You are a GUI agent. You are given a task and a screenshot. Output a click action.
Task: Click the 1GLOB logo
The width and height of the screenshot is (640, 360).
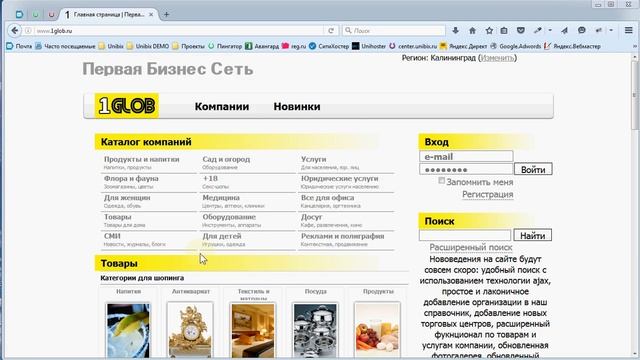point(127,106)
